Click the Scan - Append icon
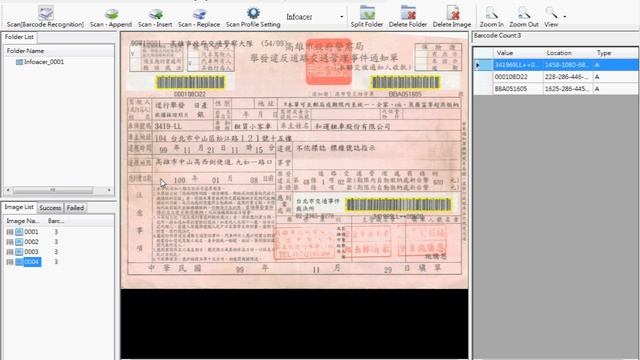640x360 pixels. (111, 14)
